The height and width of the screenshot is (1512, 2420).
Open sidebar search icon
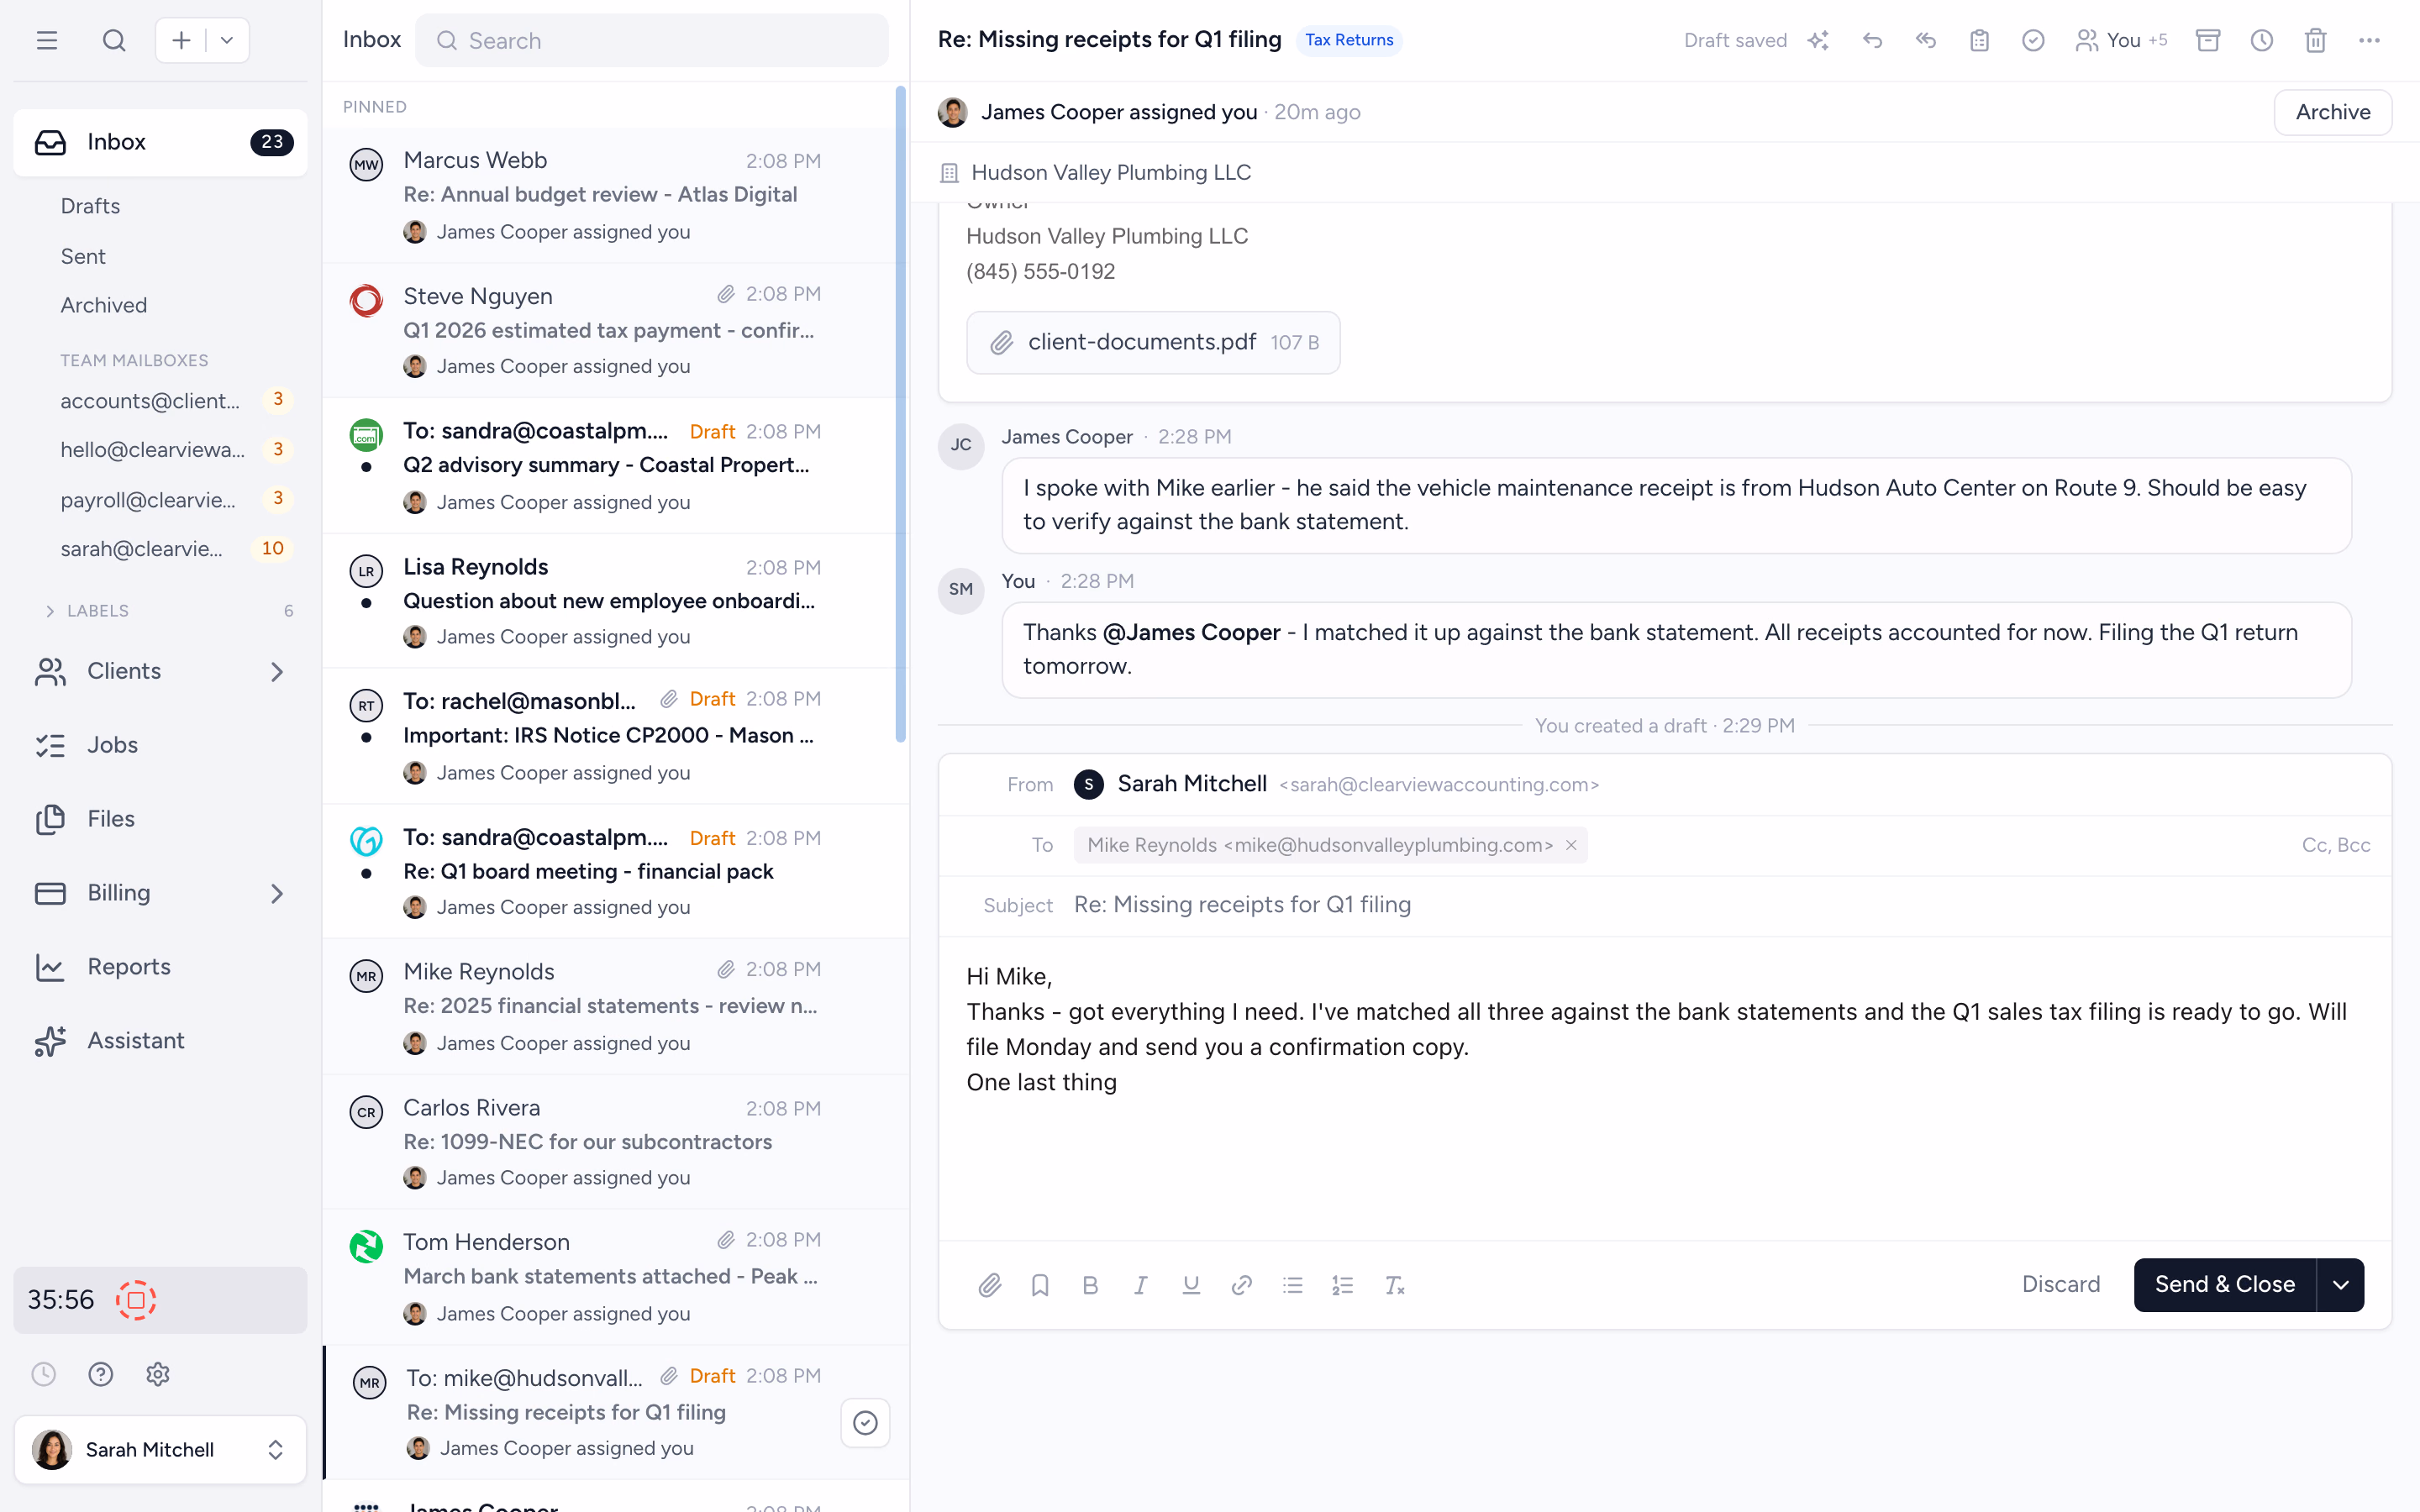click(114, 40)
